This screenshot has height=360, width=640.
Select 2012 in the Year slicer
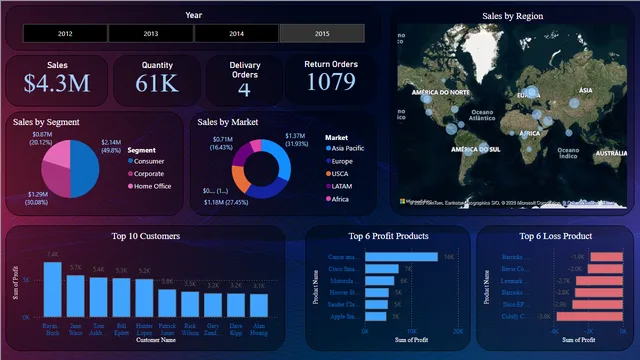65,33
